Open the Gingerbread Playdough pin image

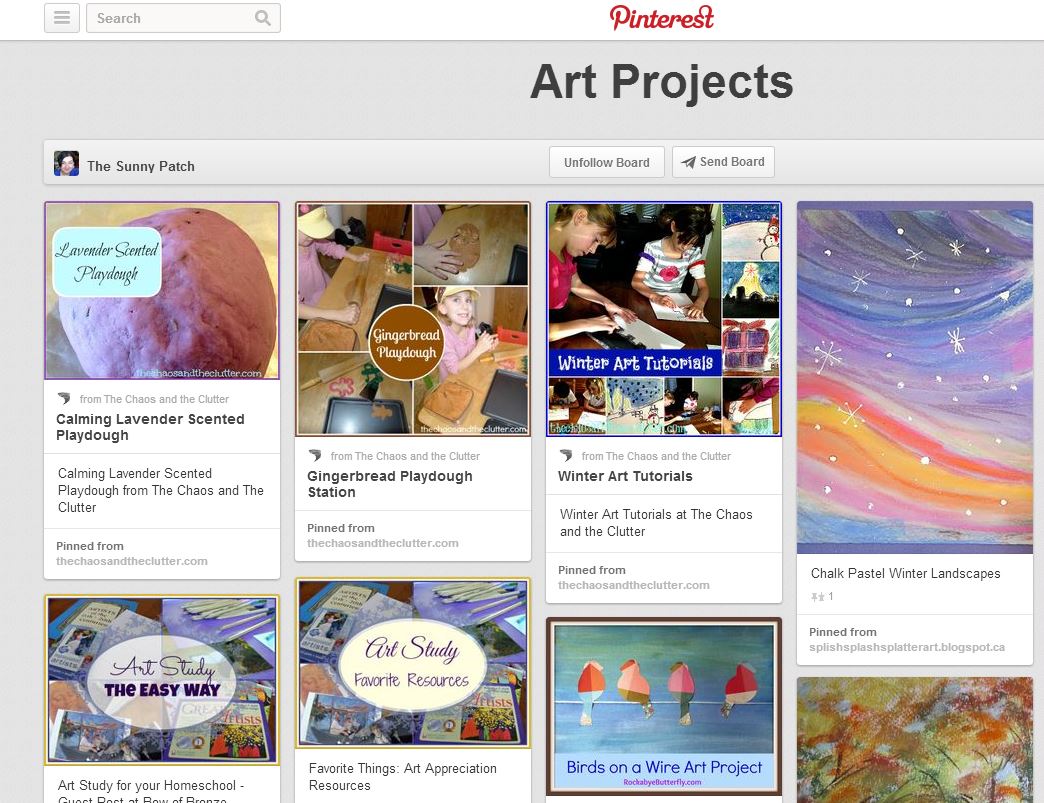(x=413, y=319)
